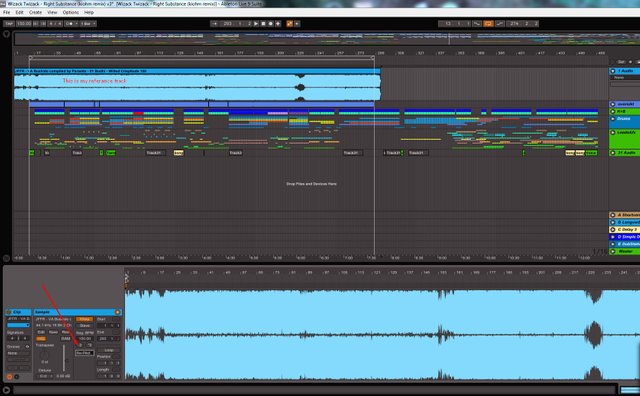Unfold the D Simple Delay return track
The height and width of the screenshot is (396, 640).
613,237
